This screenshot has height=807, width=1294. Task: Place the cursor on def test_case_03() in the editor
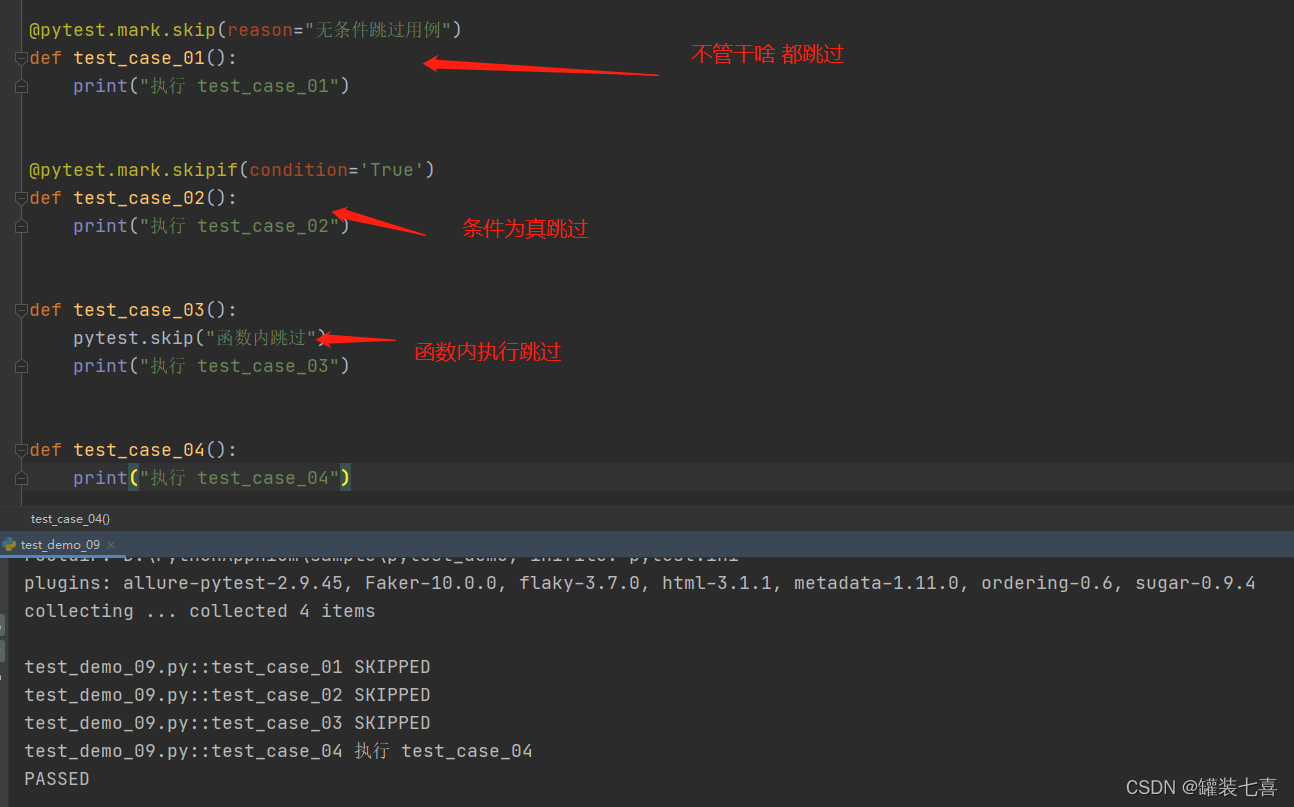[134, 310]
